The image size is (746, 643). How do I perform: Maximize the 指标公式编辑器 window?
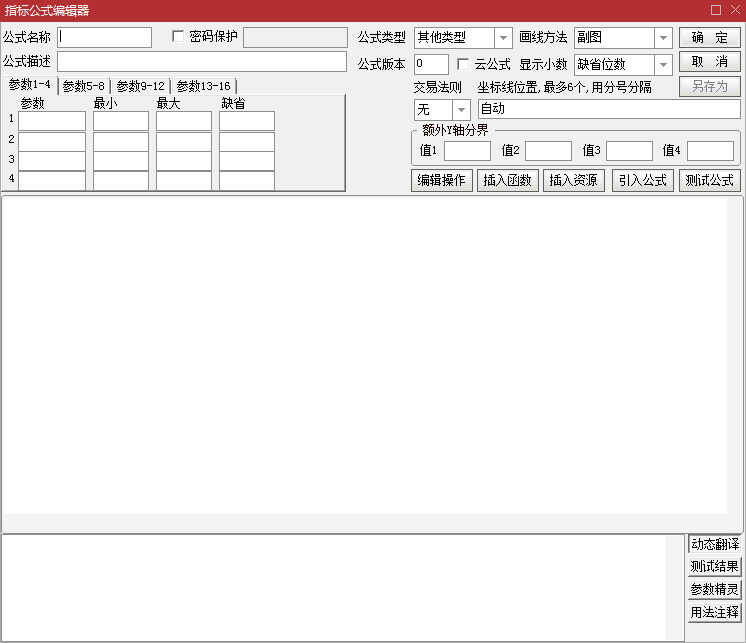click(716, 10)
